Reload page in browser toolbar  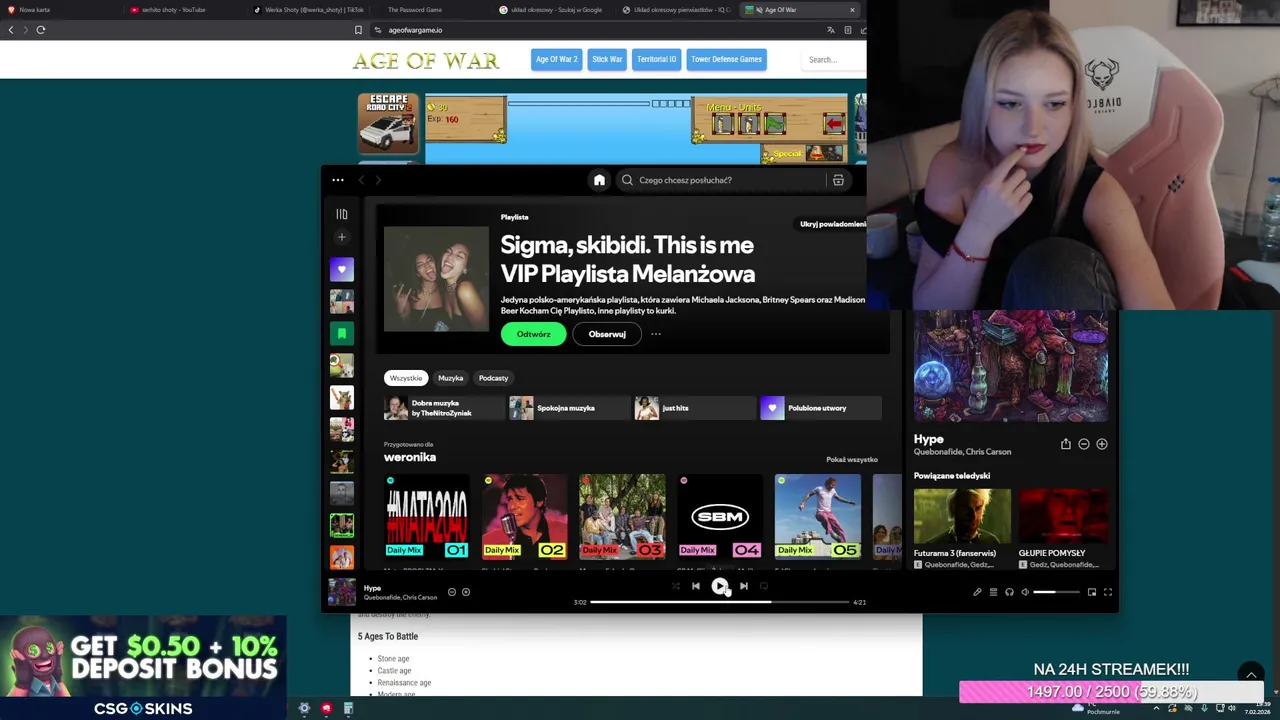[x=41, y=30]
